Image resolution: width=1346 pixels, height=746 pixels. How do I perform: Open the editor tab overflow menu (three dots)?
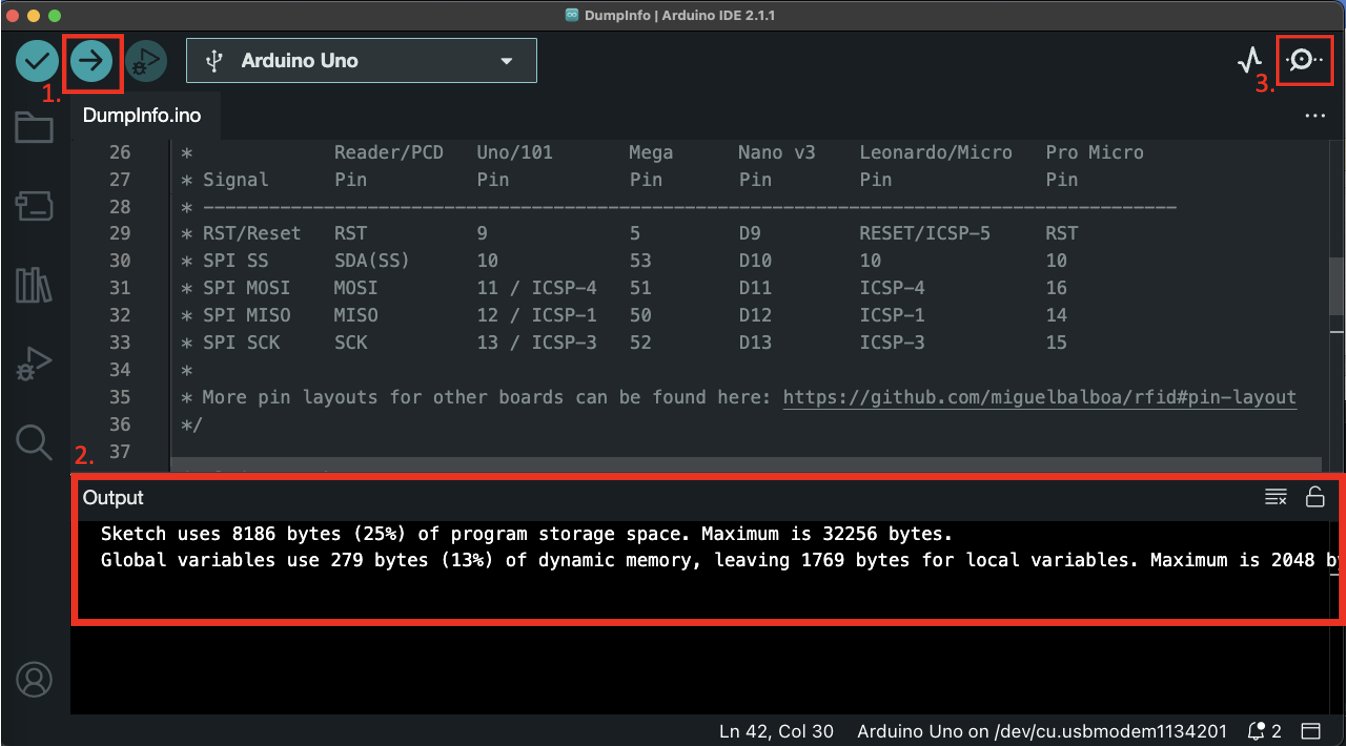[1315, 116]
